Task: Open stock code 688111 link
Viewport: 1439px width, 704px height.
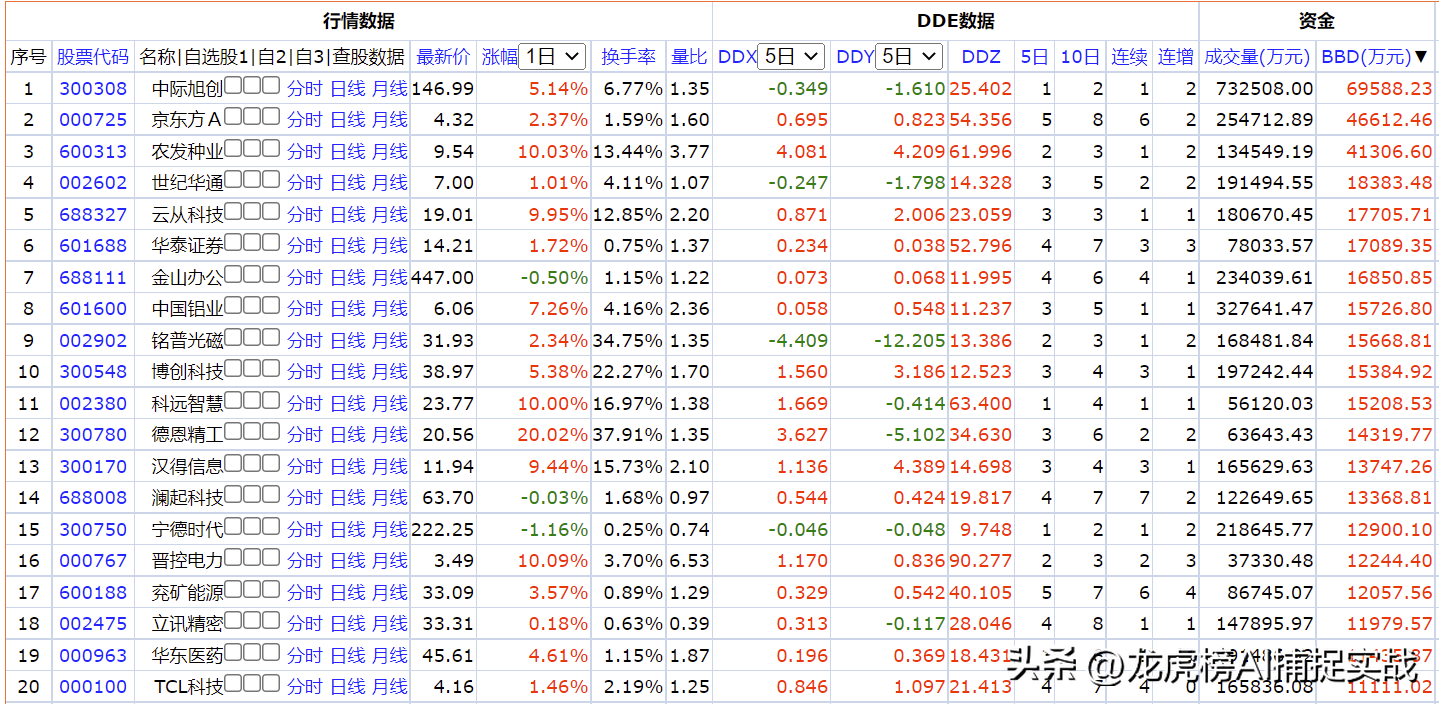Action: pyautogui.click(x=93, y=278)
